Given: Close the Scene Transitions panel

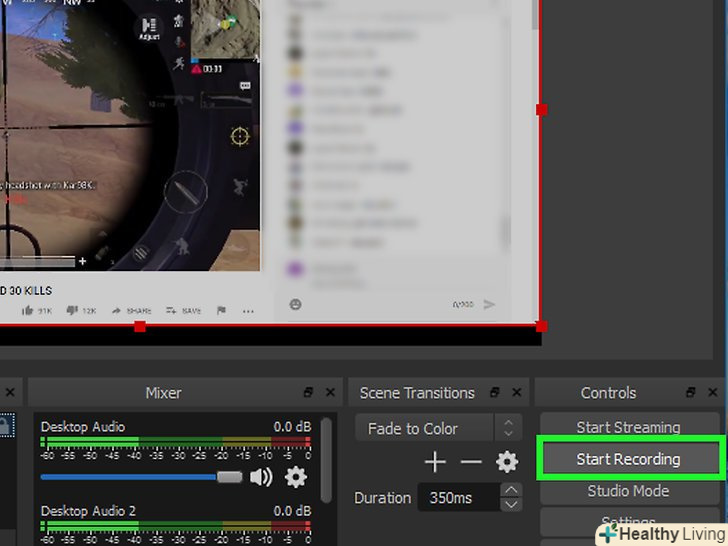Looking at the screenshot, I should point(517,392).
